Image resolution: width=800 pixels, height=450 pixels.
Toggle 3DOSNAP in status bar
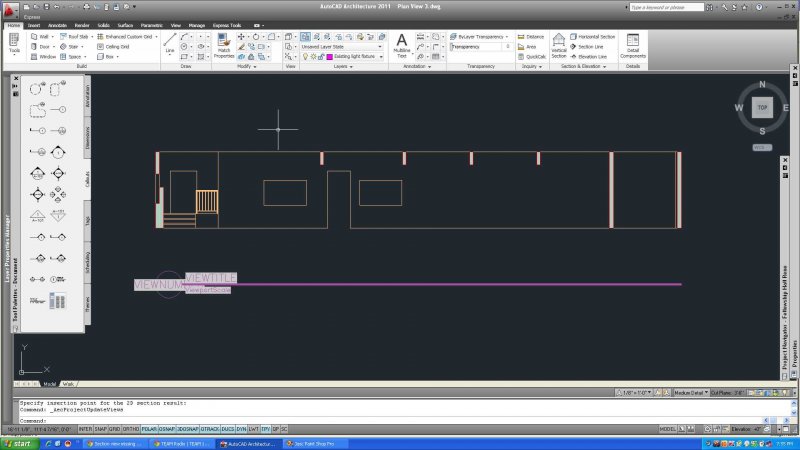[187, 430]
